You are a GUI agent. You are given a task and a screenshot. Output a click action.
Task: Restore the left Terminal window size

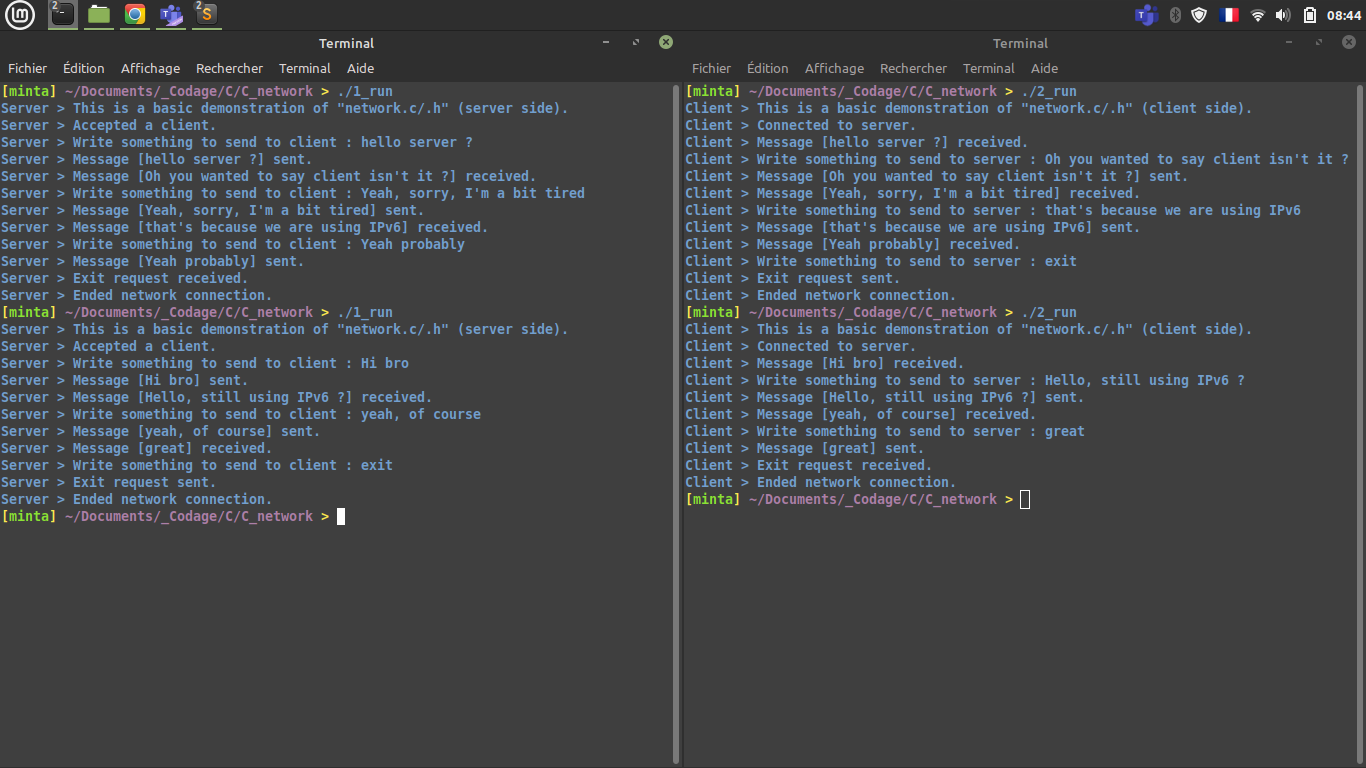[636, 43]
